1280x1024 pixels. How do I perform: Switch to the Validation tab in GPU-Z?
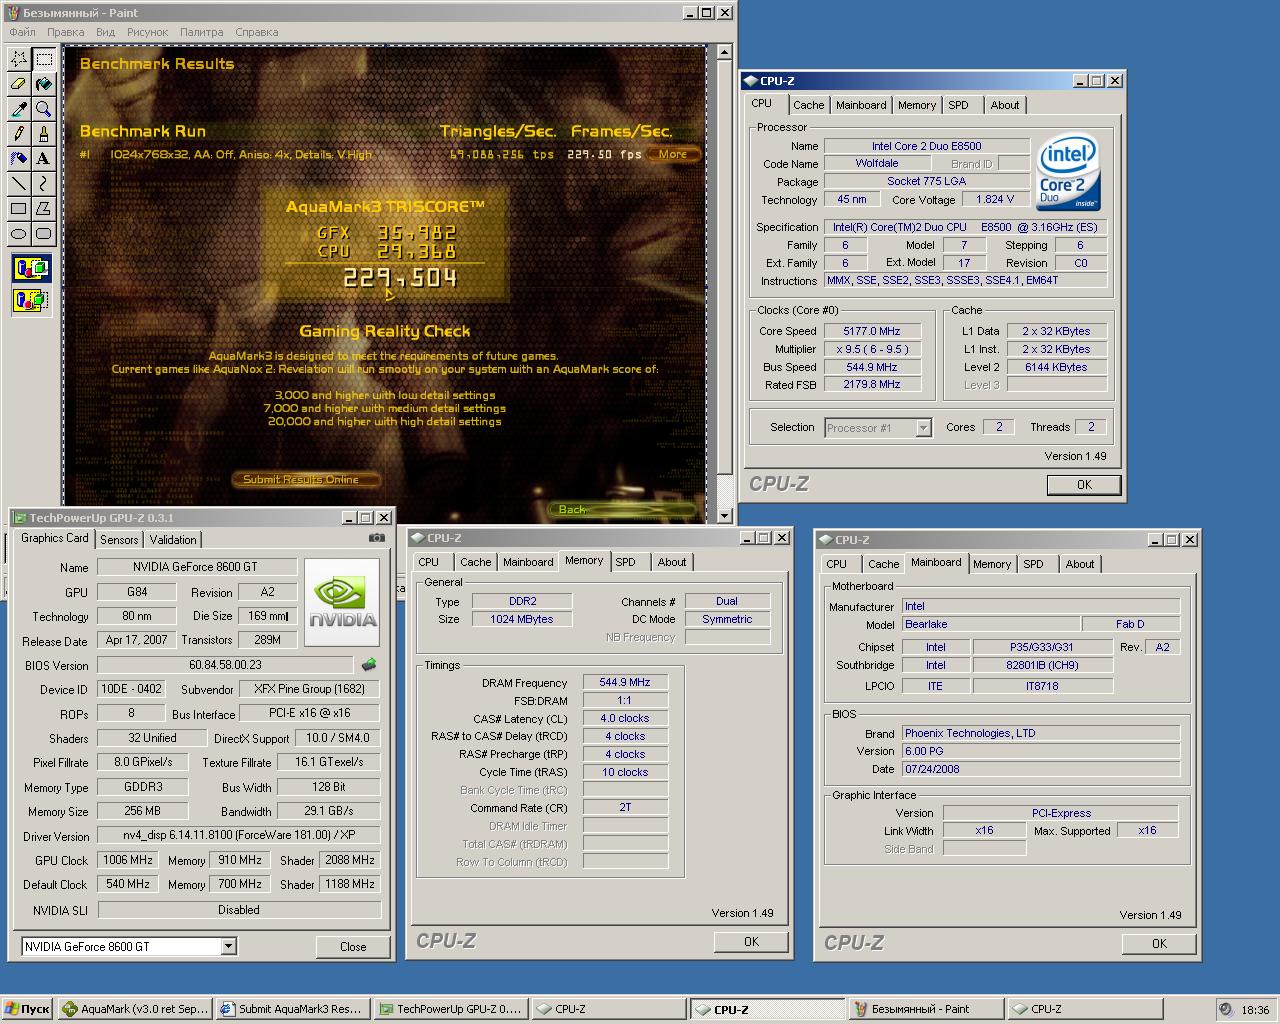(173, 540)
